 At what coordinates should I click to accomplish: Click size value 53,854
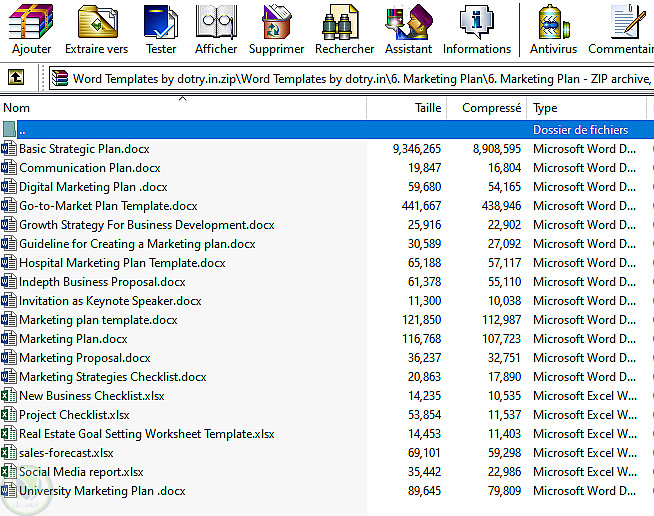coord(424,415)
